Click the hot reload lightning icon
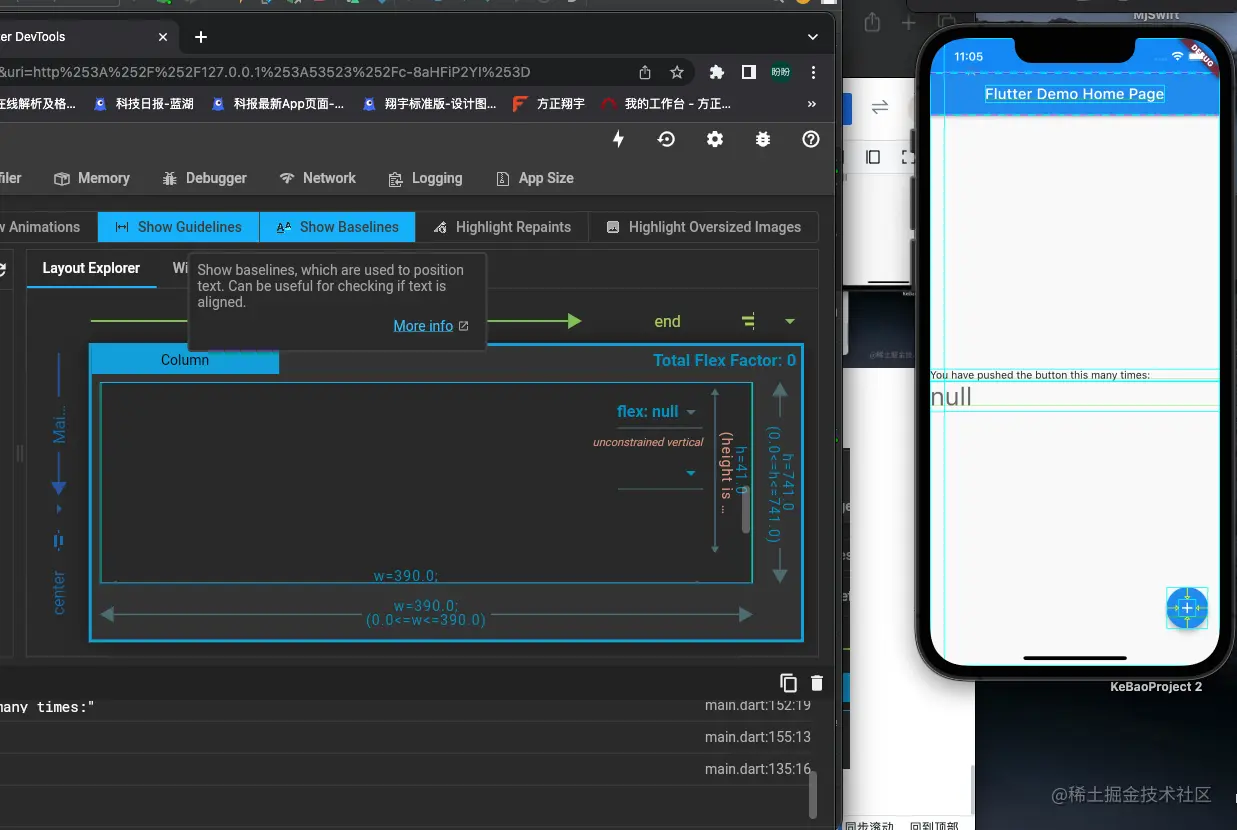The height and width of the screenshot is (830, 1237). point(618,140)
